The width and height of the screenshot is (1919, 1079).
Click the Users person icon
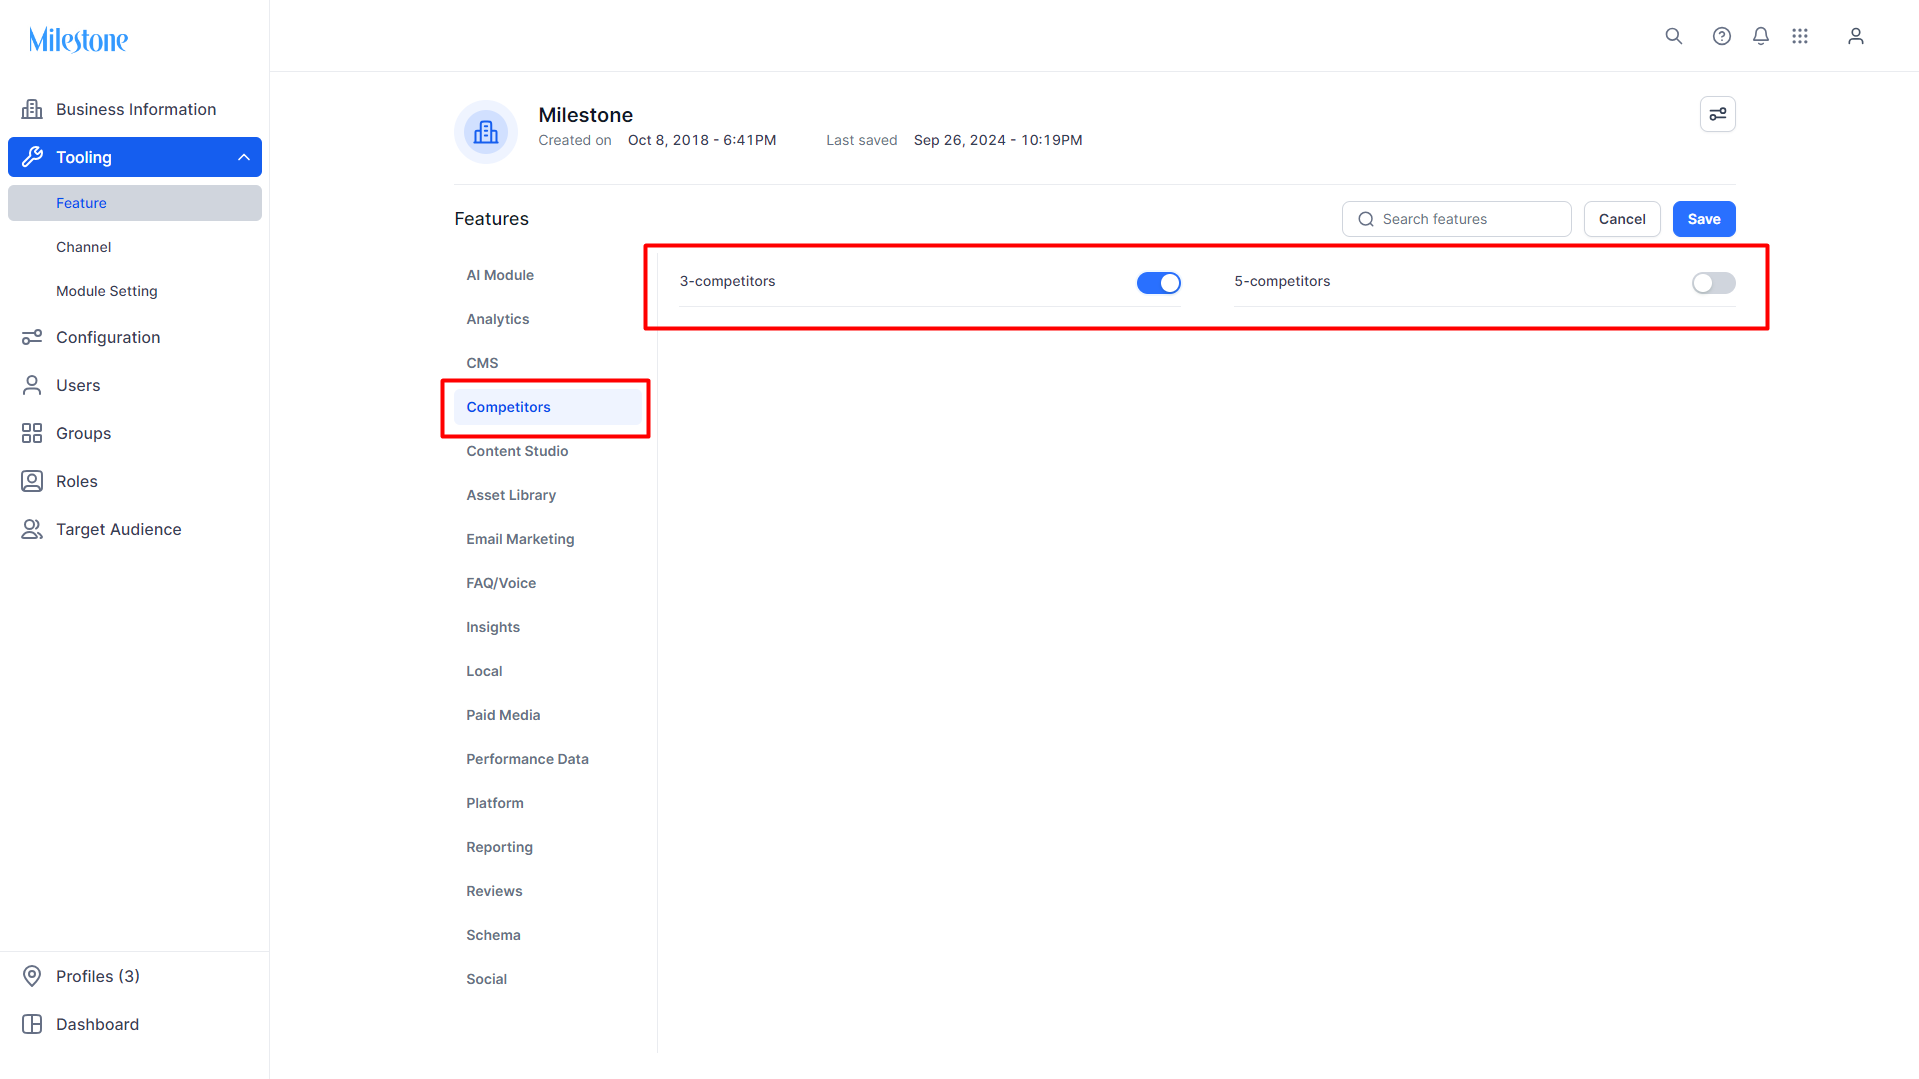pos(32,385)
